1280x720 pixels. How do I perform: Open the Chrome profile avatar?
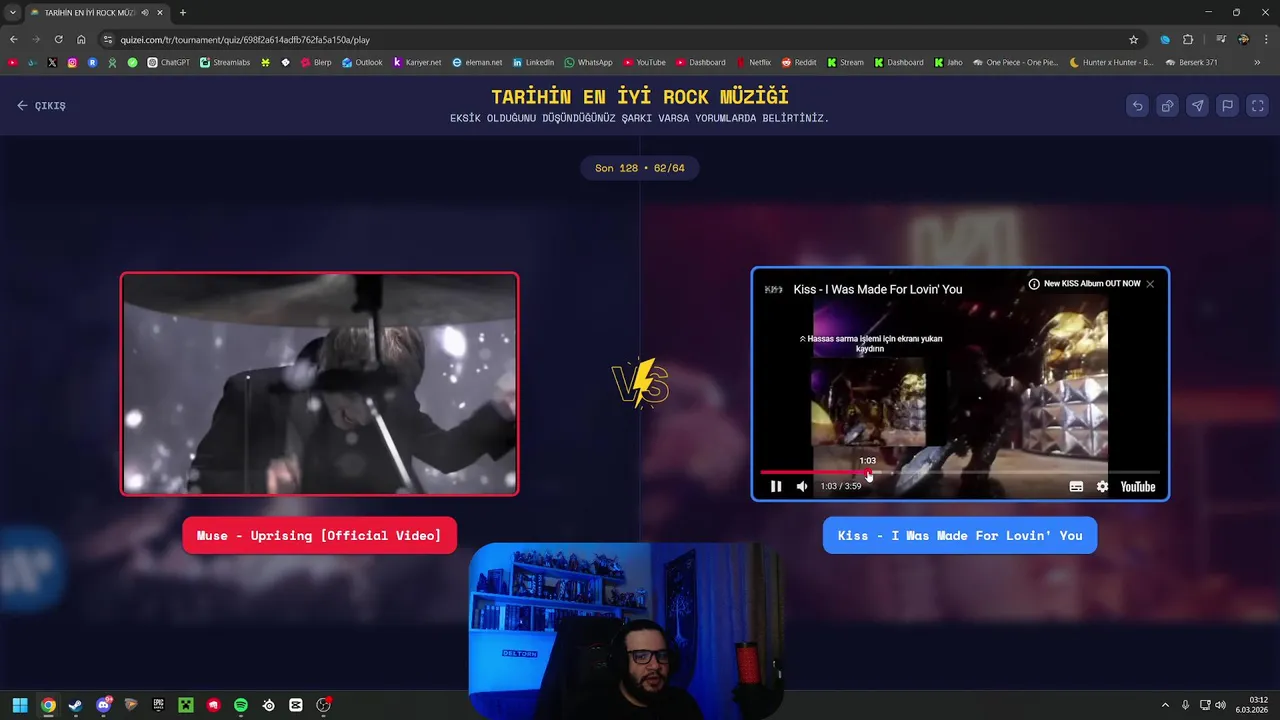(1244, 40)
